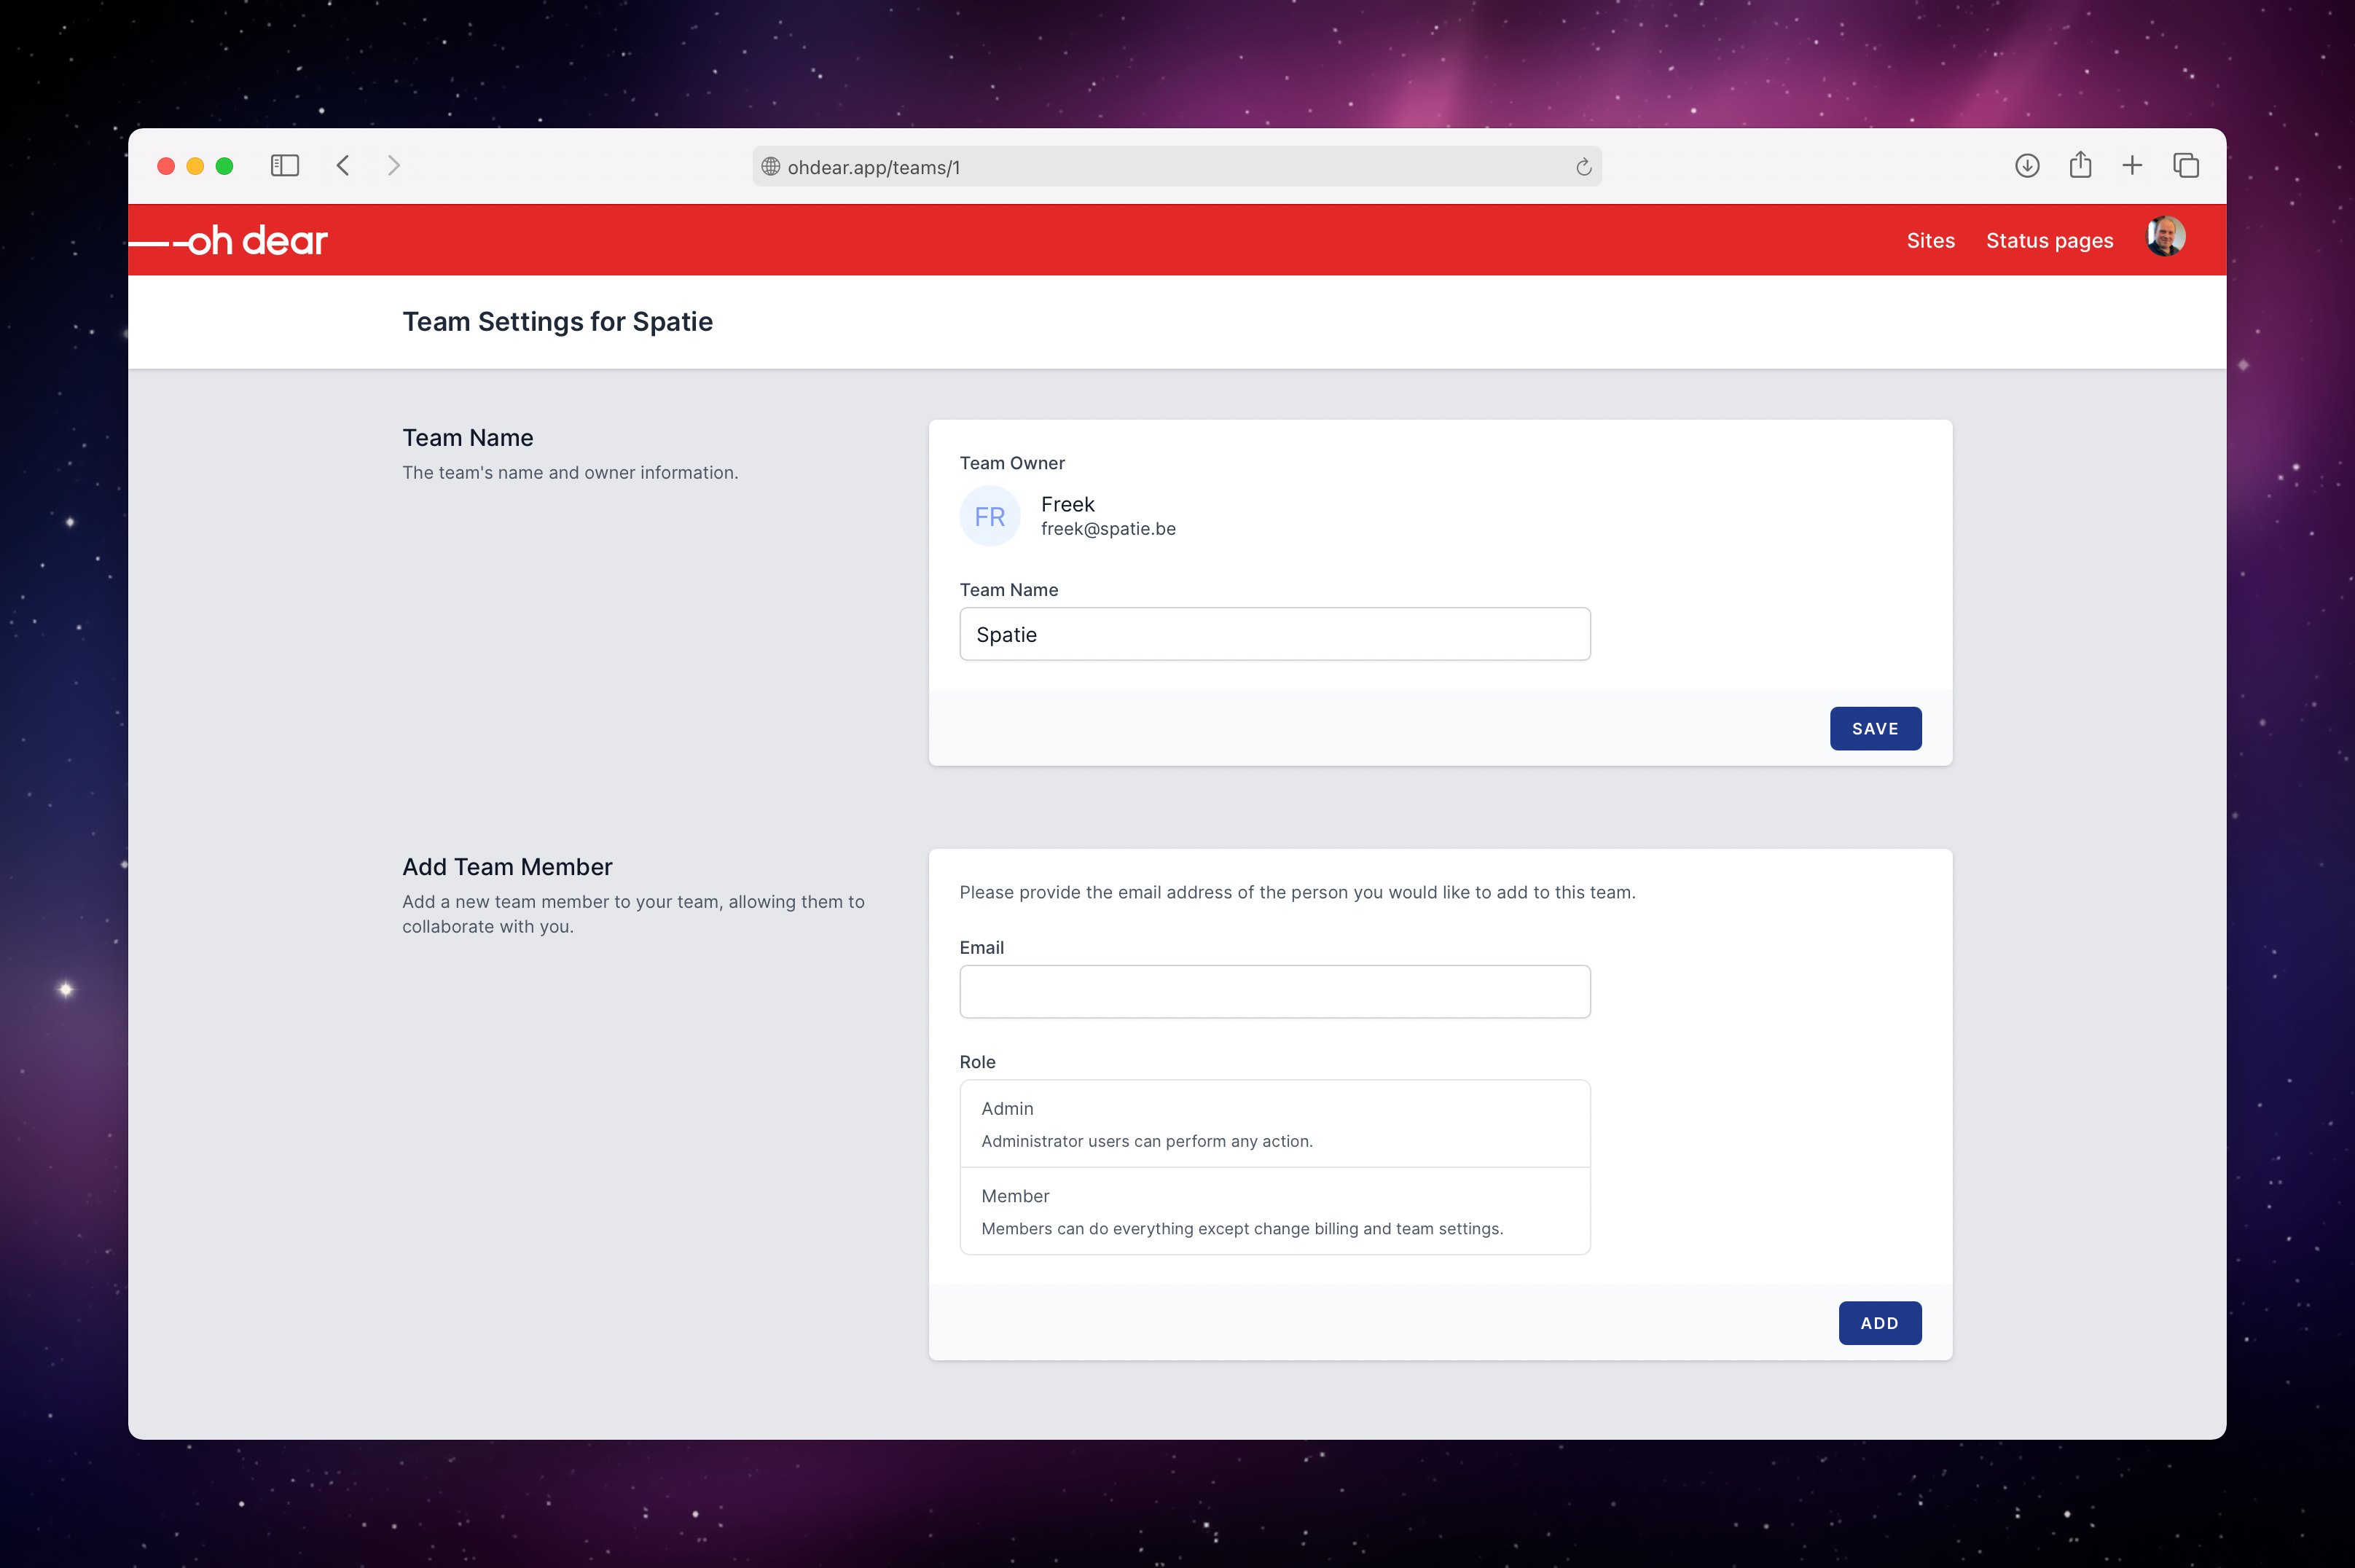Image resolution: width=2355 pixels, height=1568 pixels.
Task: Open the Status pages navigation link
Action: click(x=2049, y=240)
